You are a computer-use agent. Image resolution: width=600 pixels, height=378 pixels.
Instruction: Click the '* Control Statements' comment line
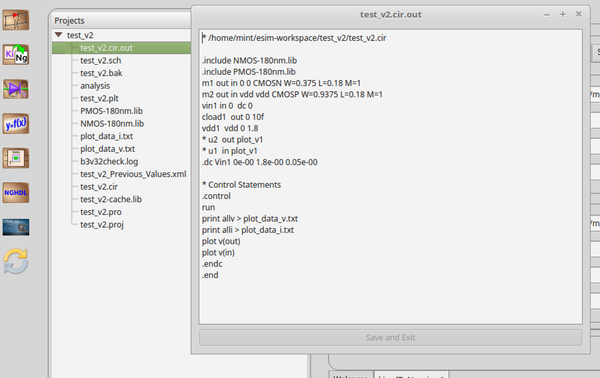(241, 185)
